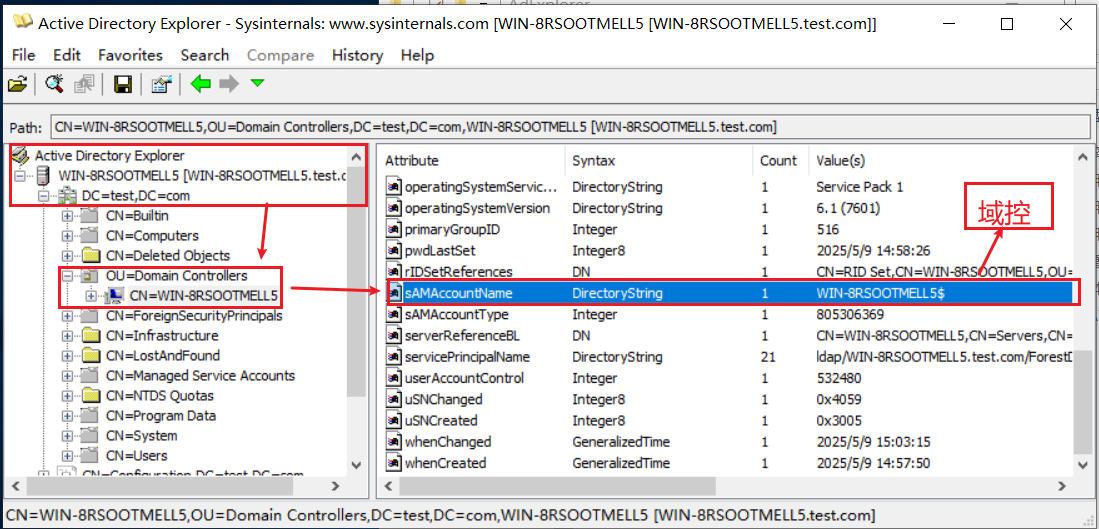Open the Search menu

[205, 55]
